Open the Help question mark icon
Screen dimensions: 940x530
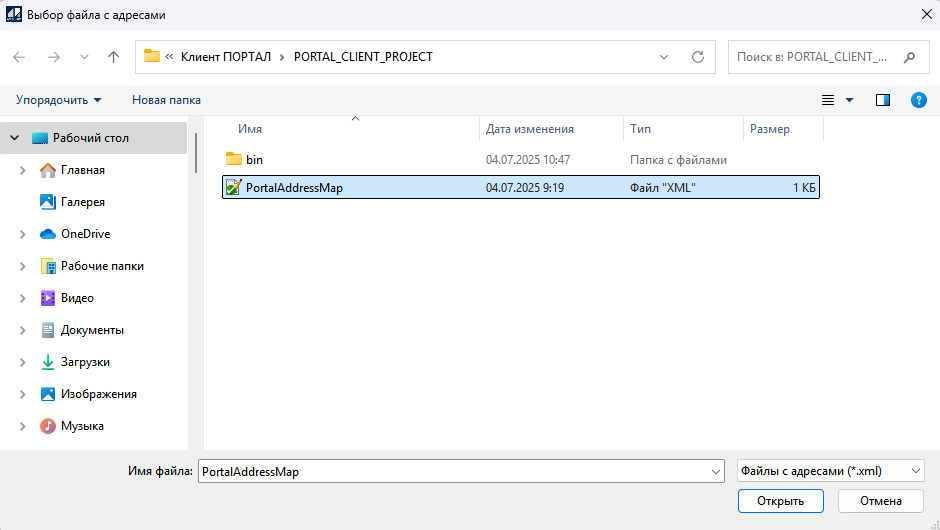click(x=918, y=100)
